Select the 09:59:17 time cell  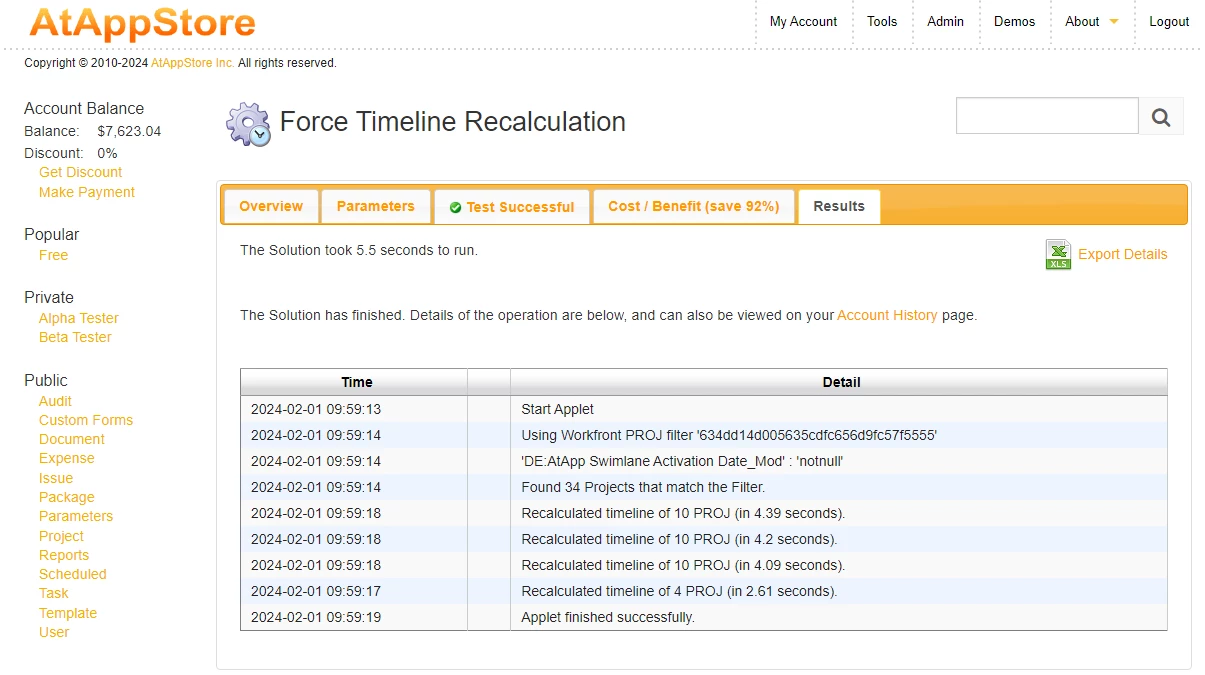coord(354,591)
